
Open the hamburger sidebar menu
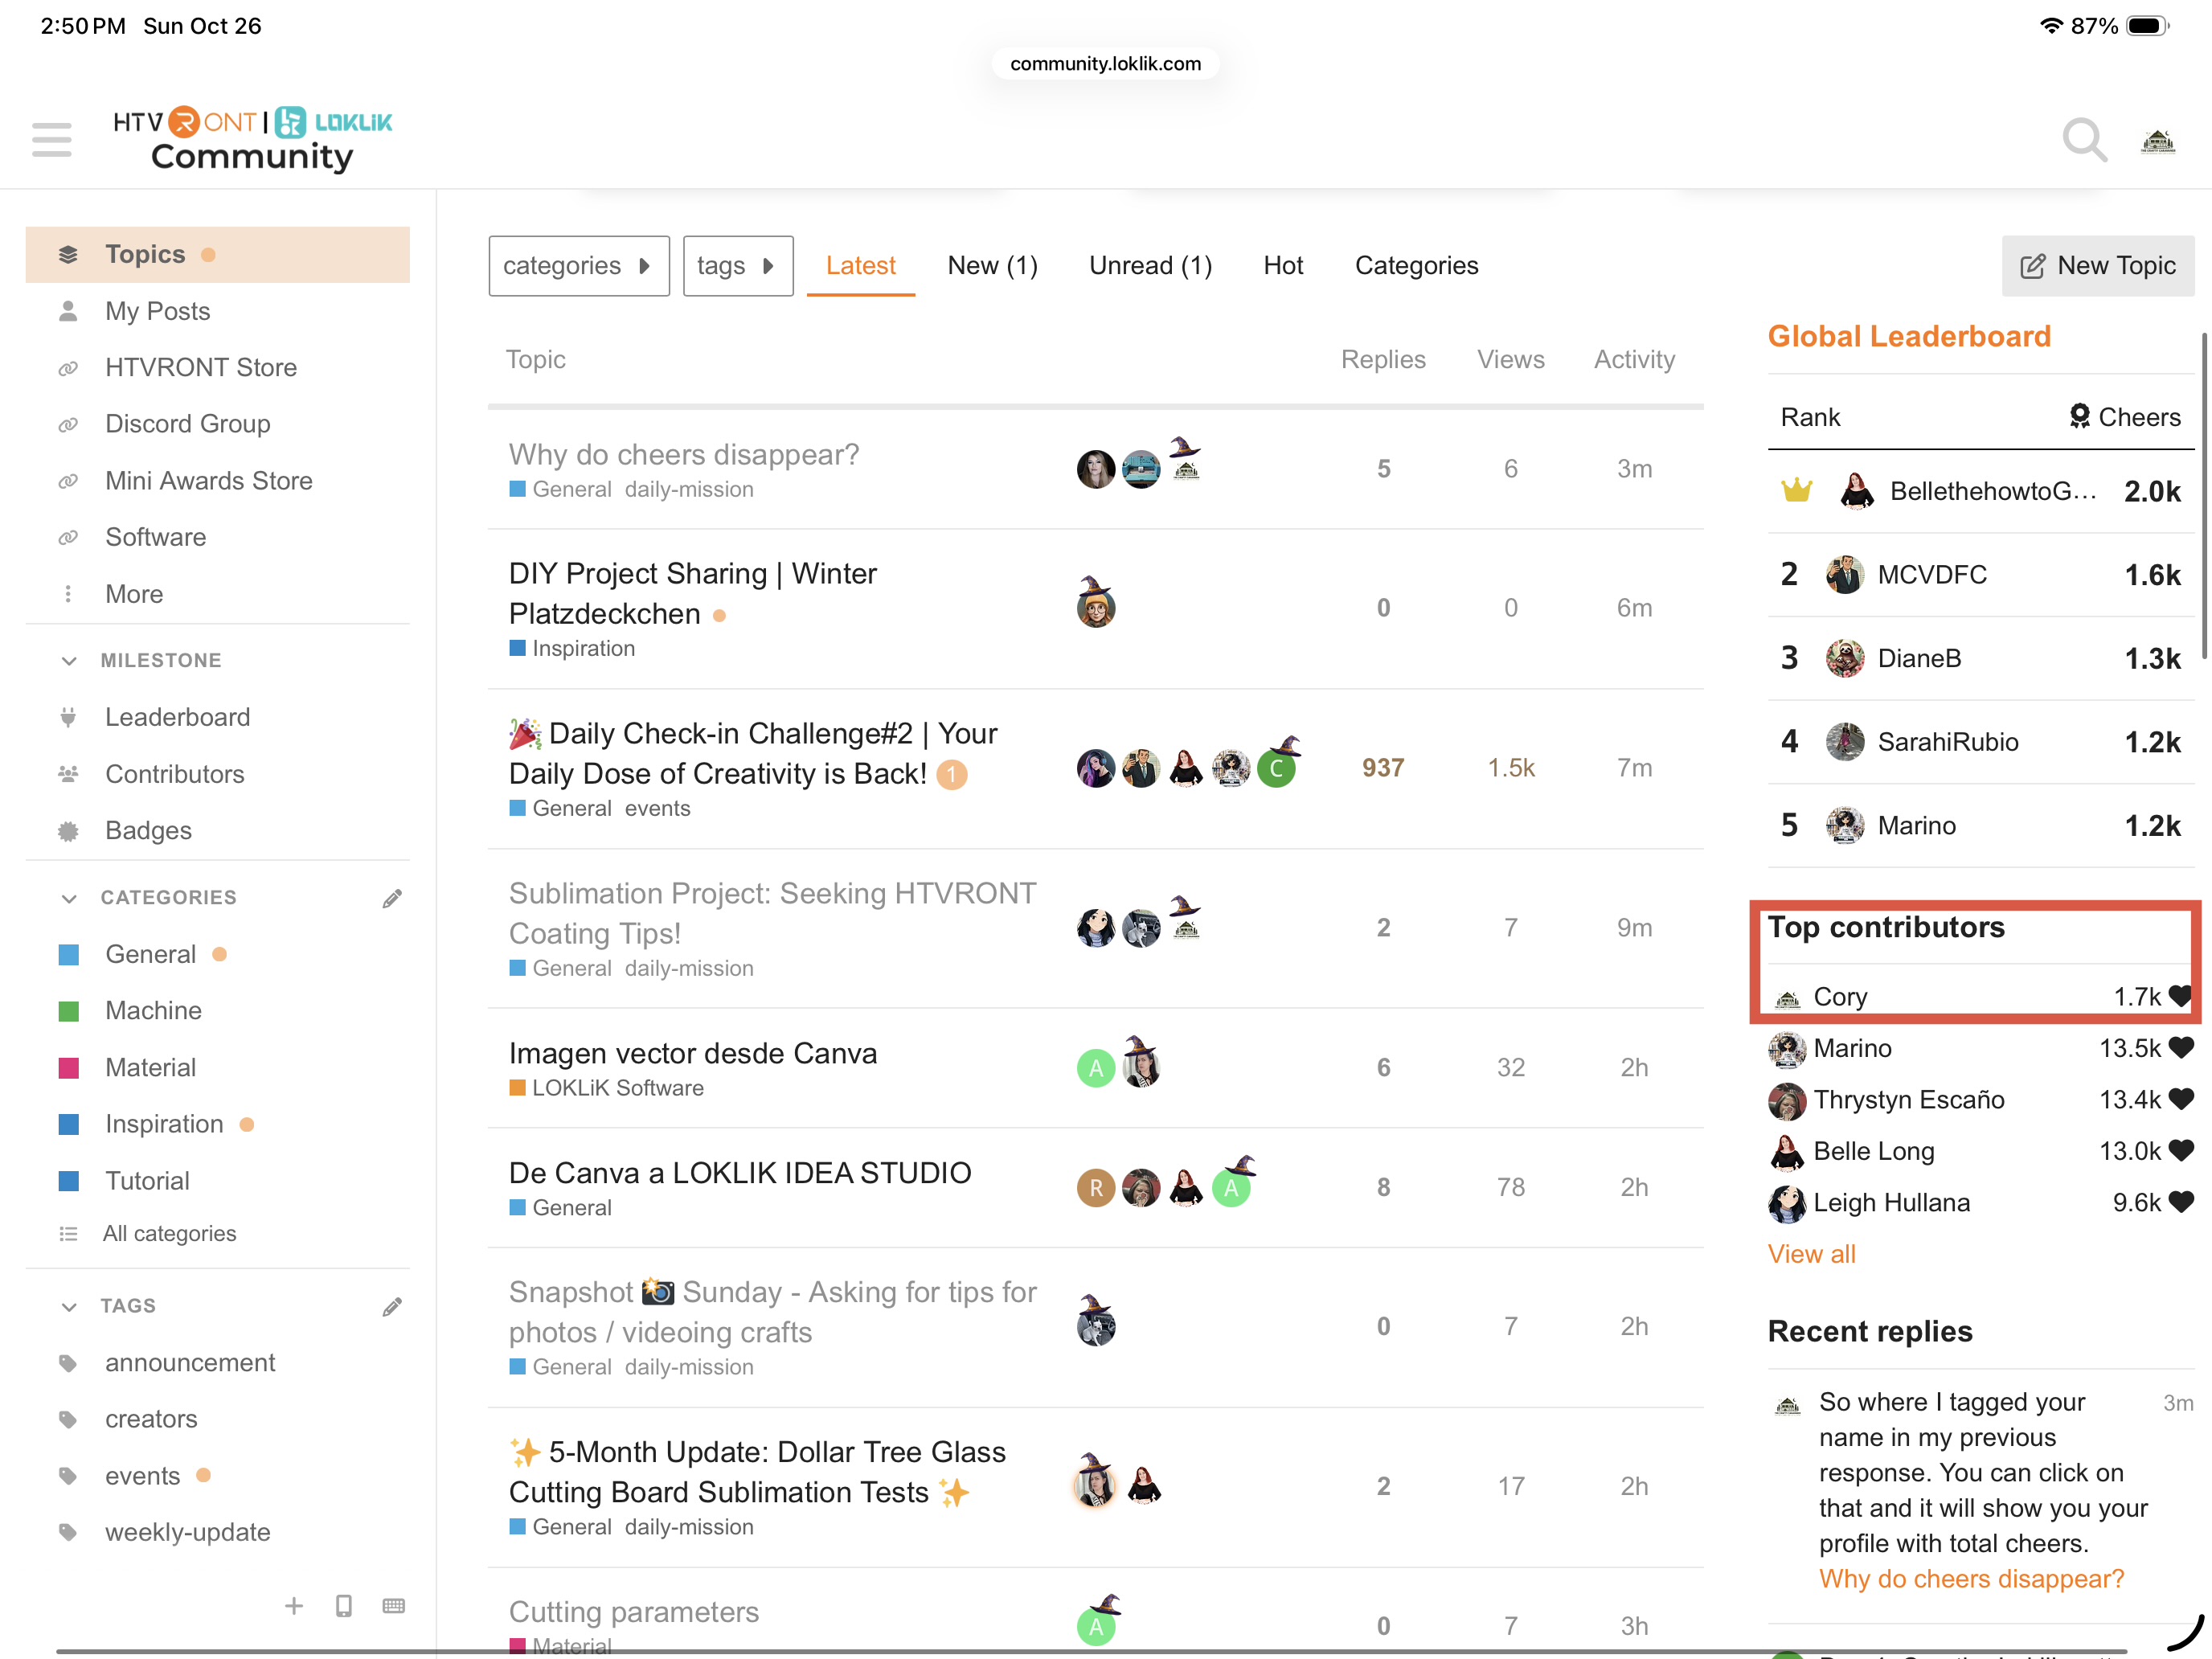click(51, 139)
